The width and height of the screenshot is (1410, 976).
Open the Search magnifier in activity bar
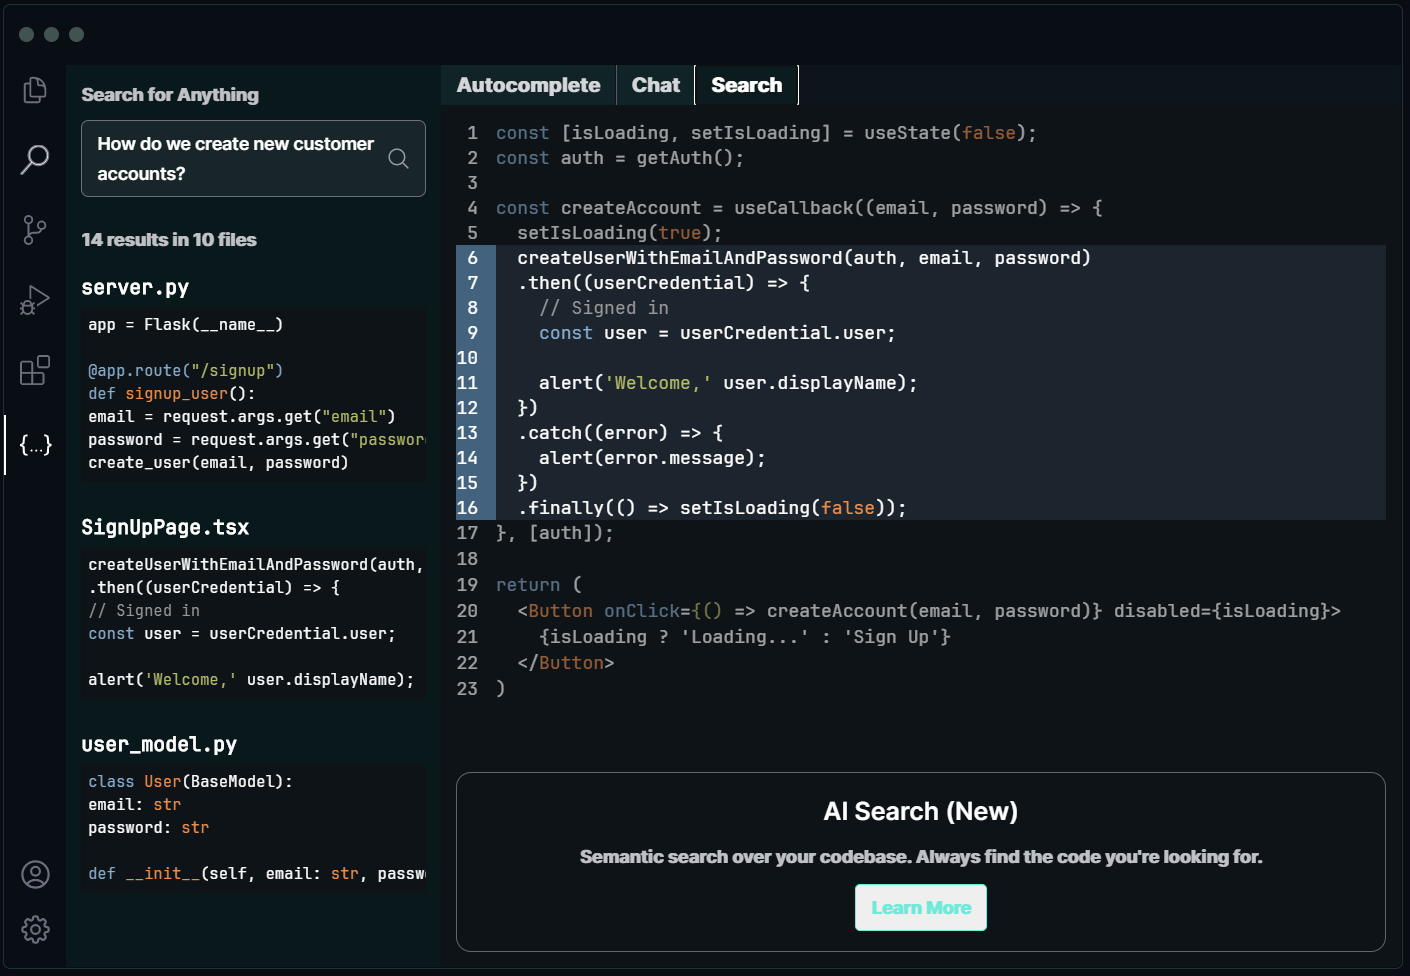[x=35, y=159]
